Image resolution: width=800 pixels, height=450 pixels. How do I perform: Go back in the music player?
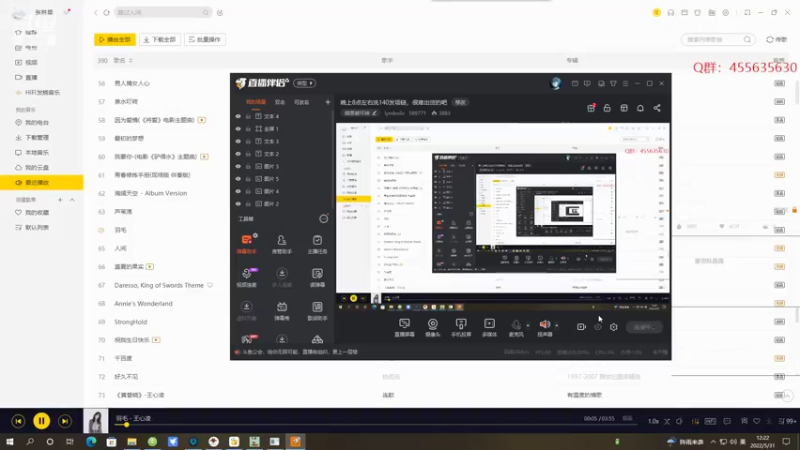point(95,13)
